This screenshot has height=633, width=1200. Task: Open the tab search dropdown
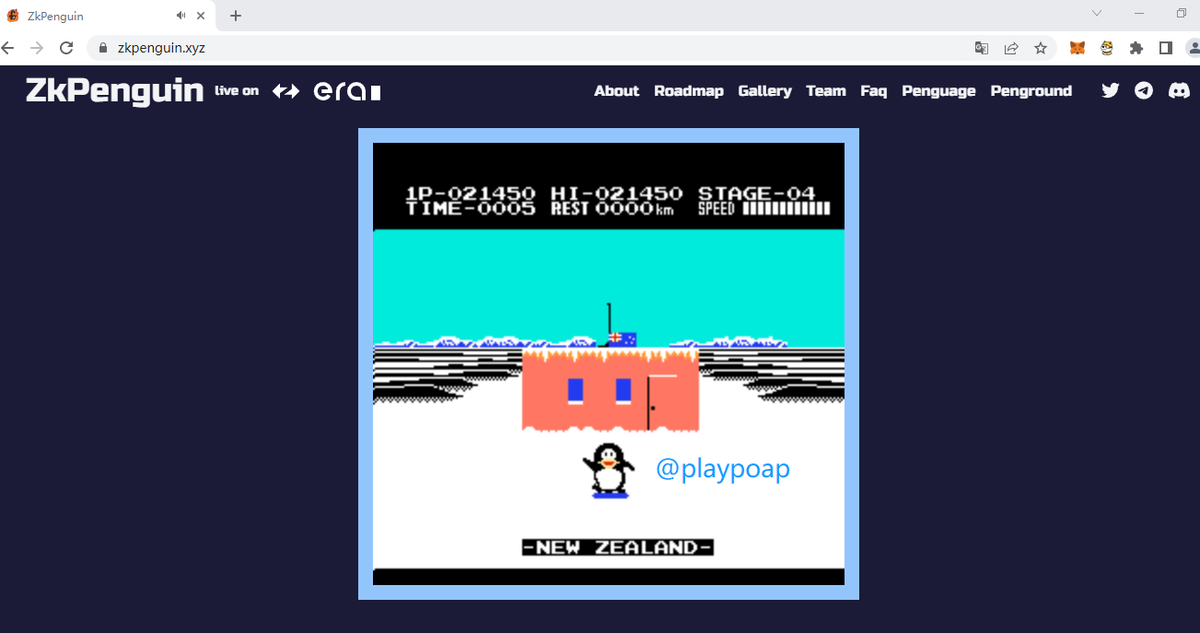[x=1096, y=13]
